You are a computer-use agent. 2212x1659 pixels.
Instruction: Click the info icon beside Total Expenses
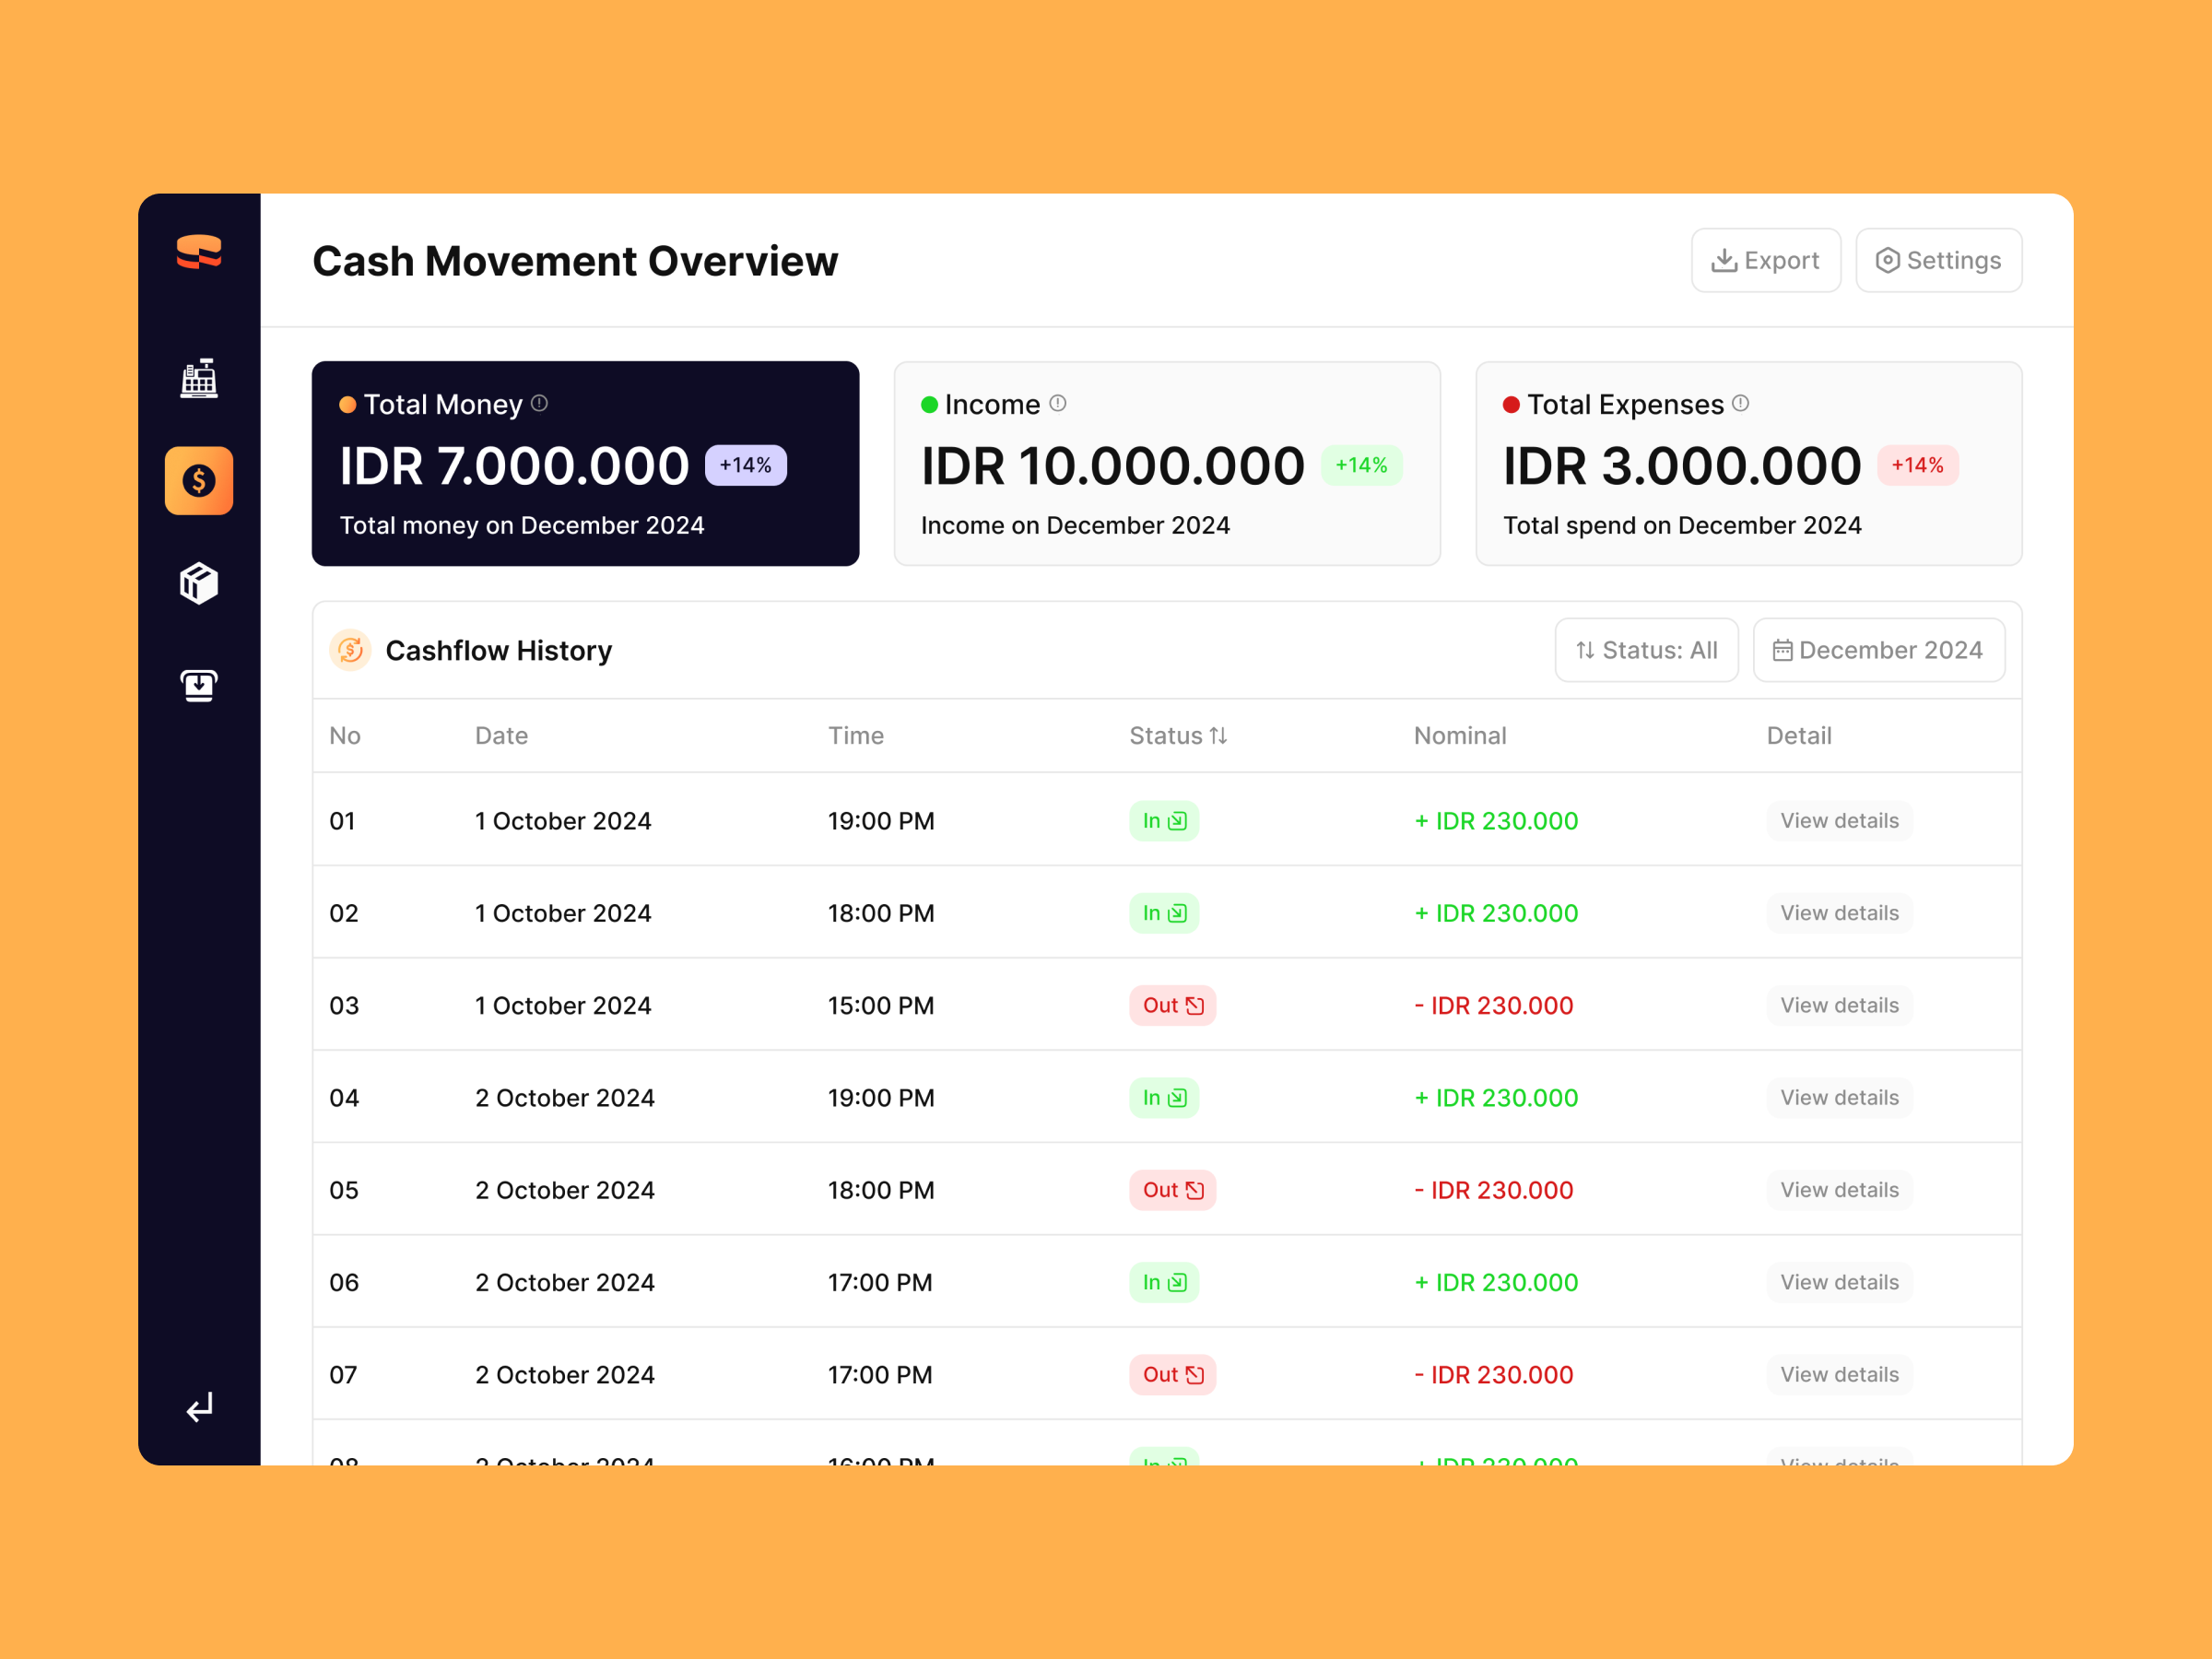click(1741, 404)
